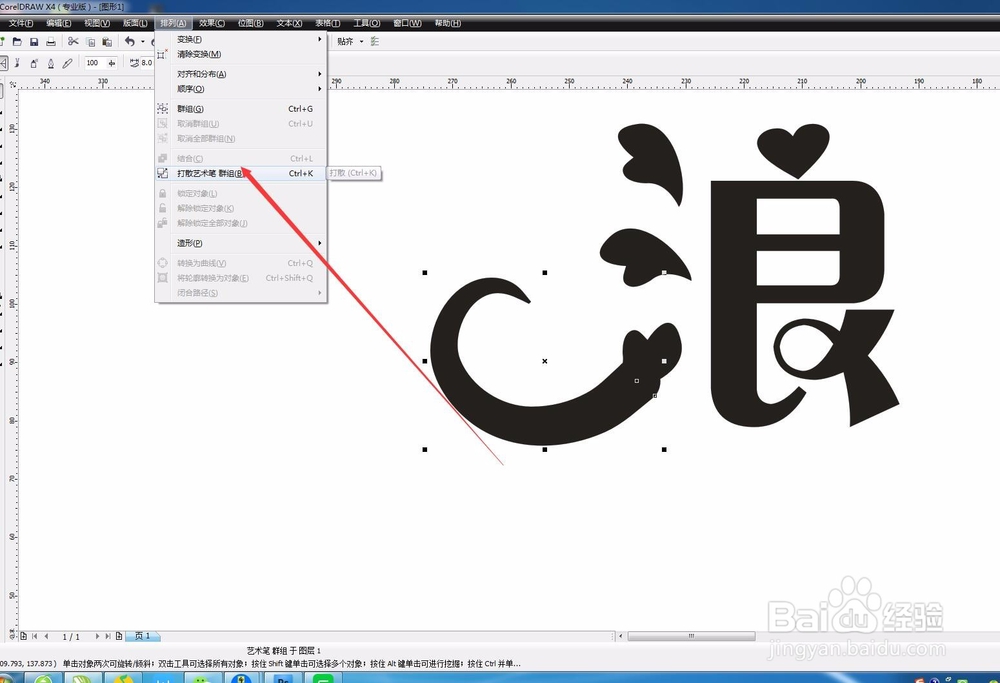Viewport: 1000px width, 683px height.
Task: Go to first page navigation arrow
Action: click(35, 636)
